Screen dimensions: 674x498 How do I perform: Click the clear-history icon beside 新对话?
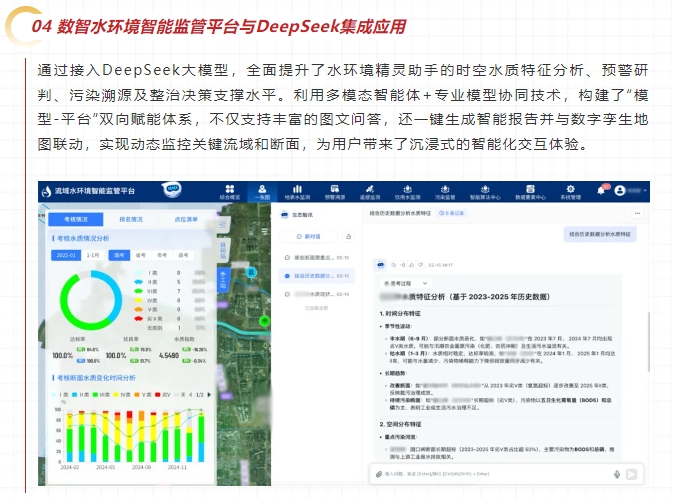pos(349,236)
